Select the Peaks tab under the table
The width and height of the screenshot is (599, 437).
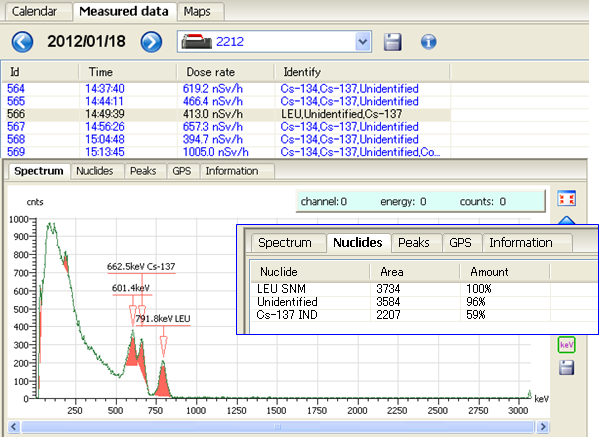tap(143, 171)
